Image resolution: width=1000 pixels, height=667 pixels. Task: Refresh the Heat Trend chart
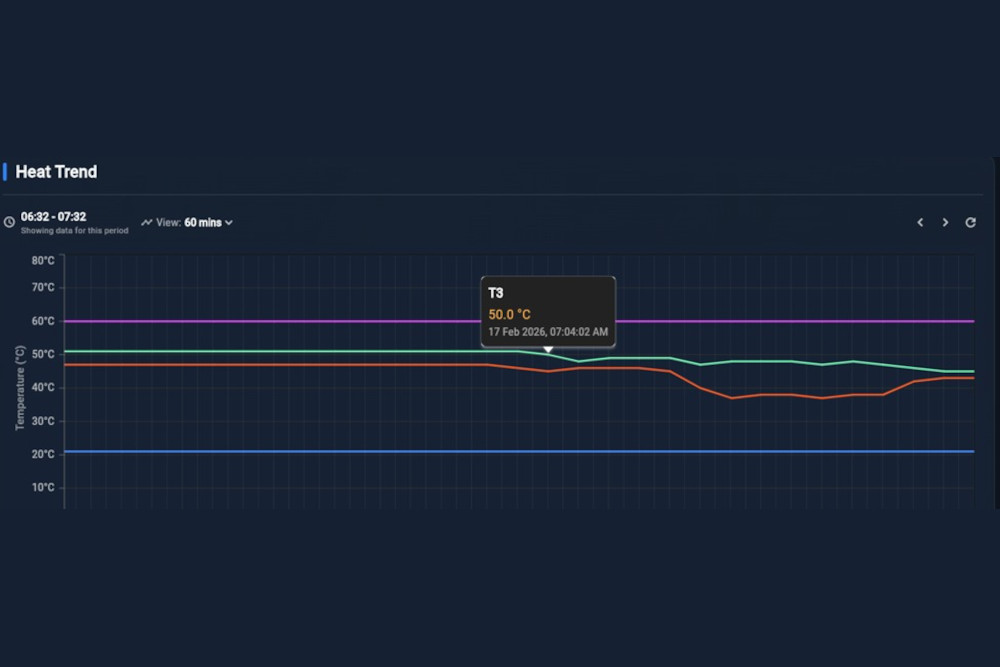click(970, 223)
